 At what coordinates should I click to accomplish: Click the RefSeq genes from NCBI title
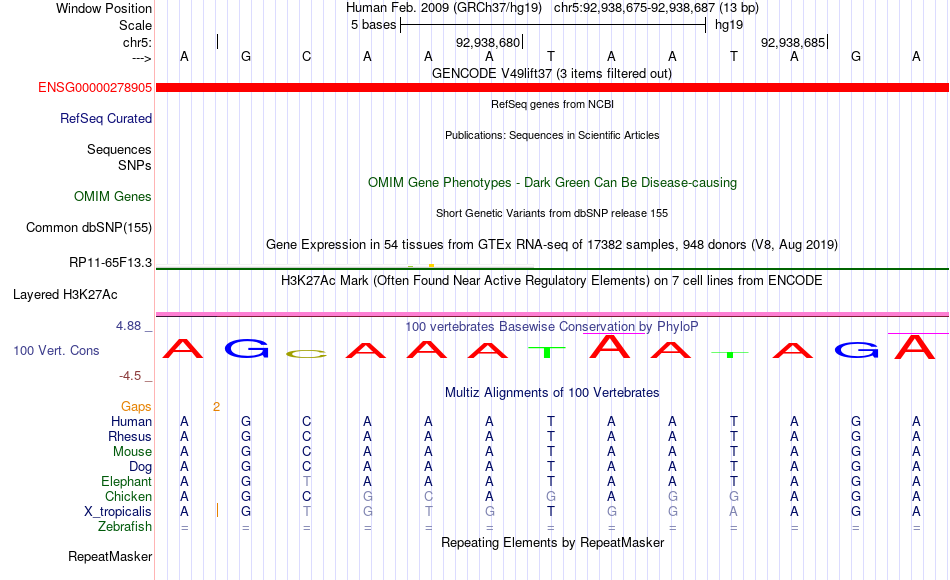pyautogui.click(x=552, y=105)
